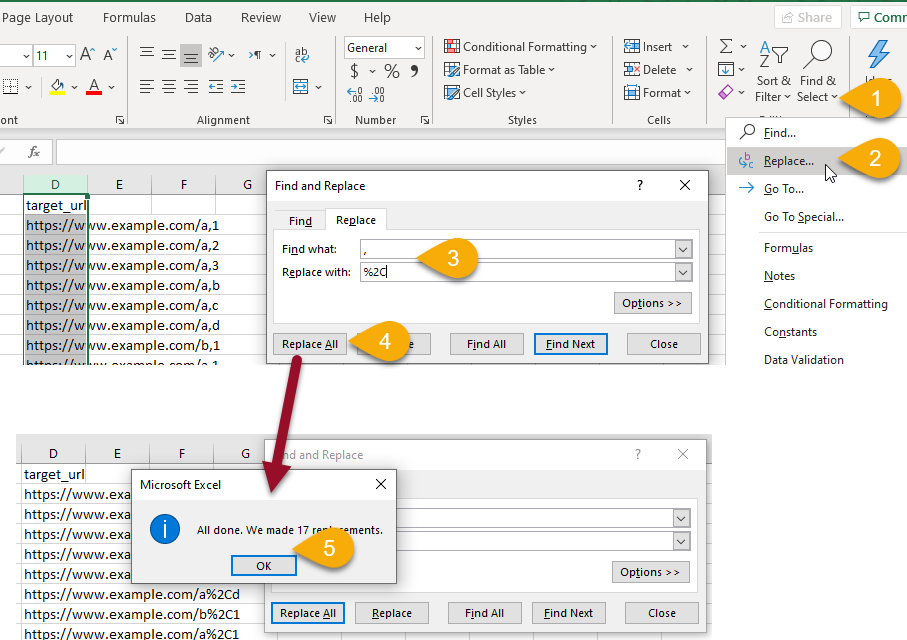Screen dimensions: 907x640
Task: Switch to the Find tab in dialog
Action: [300, 221]
